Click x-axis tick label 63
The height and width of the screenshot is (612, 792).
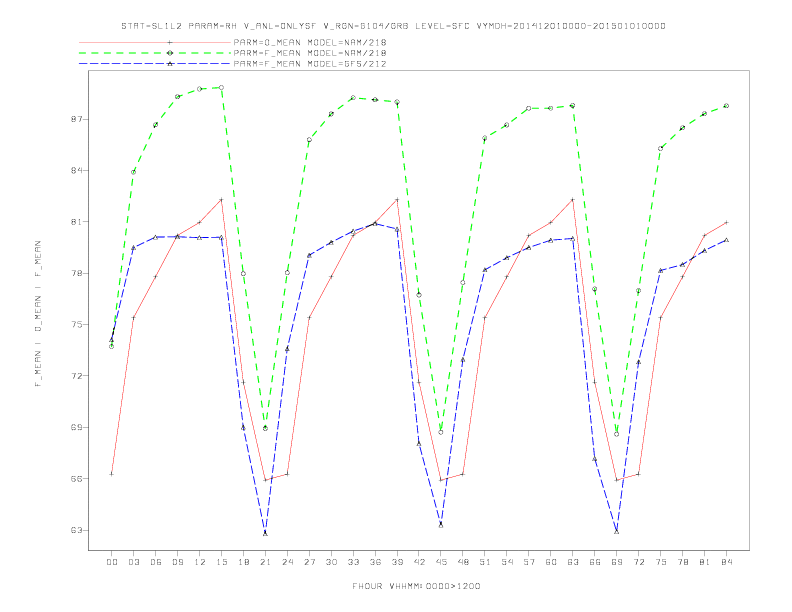point(573,562)
